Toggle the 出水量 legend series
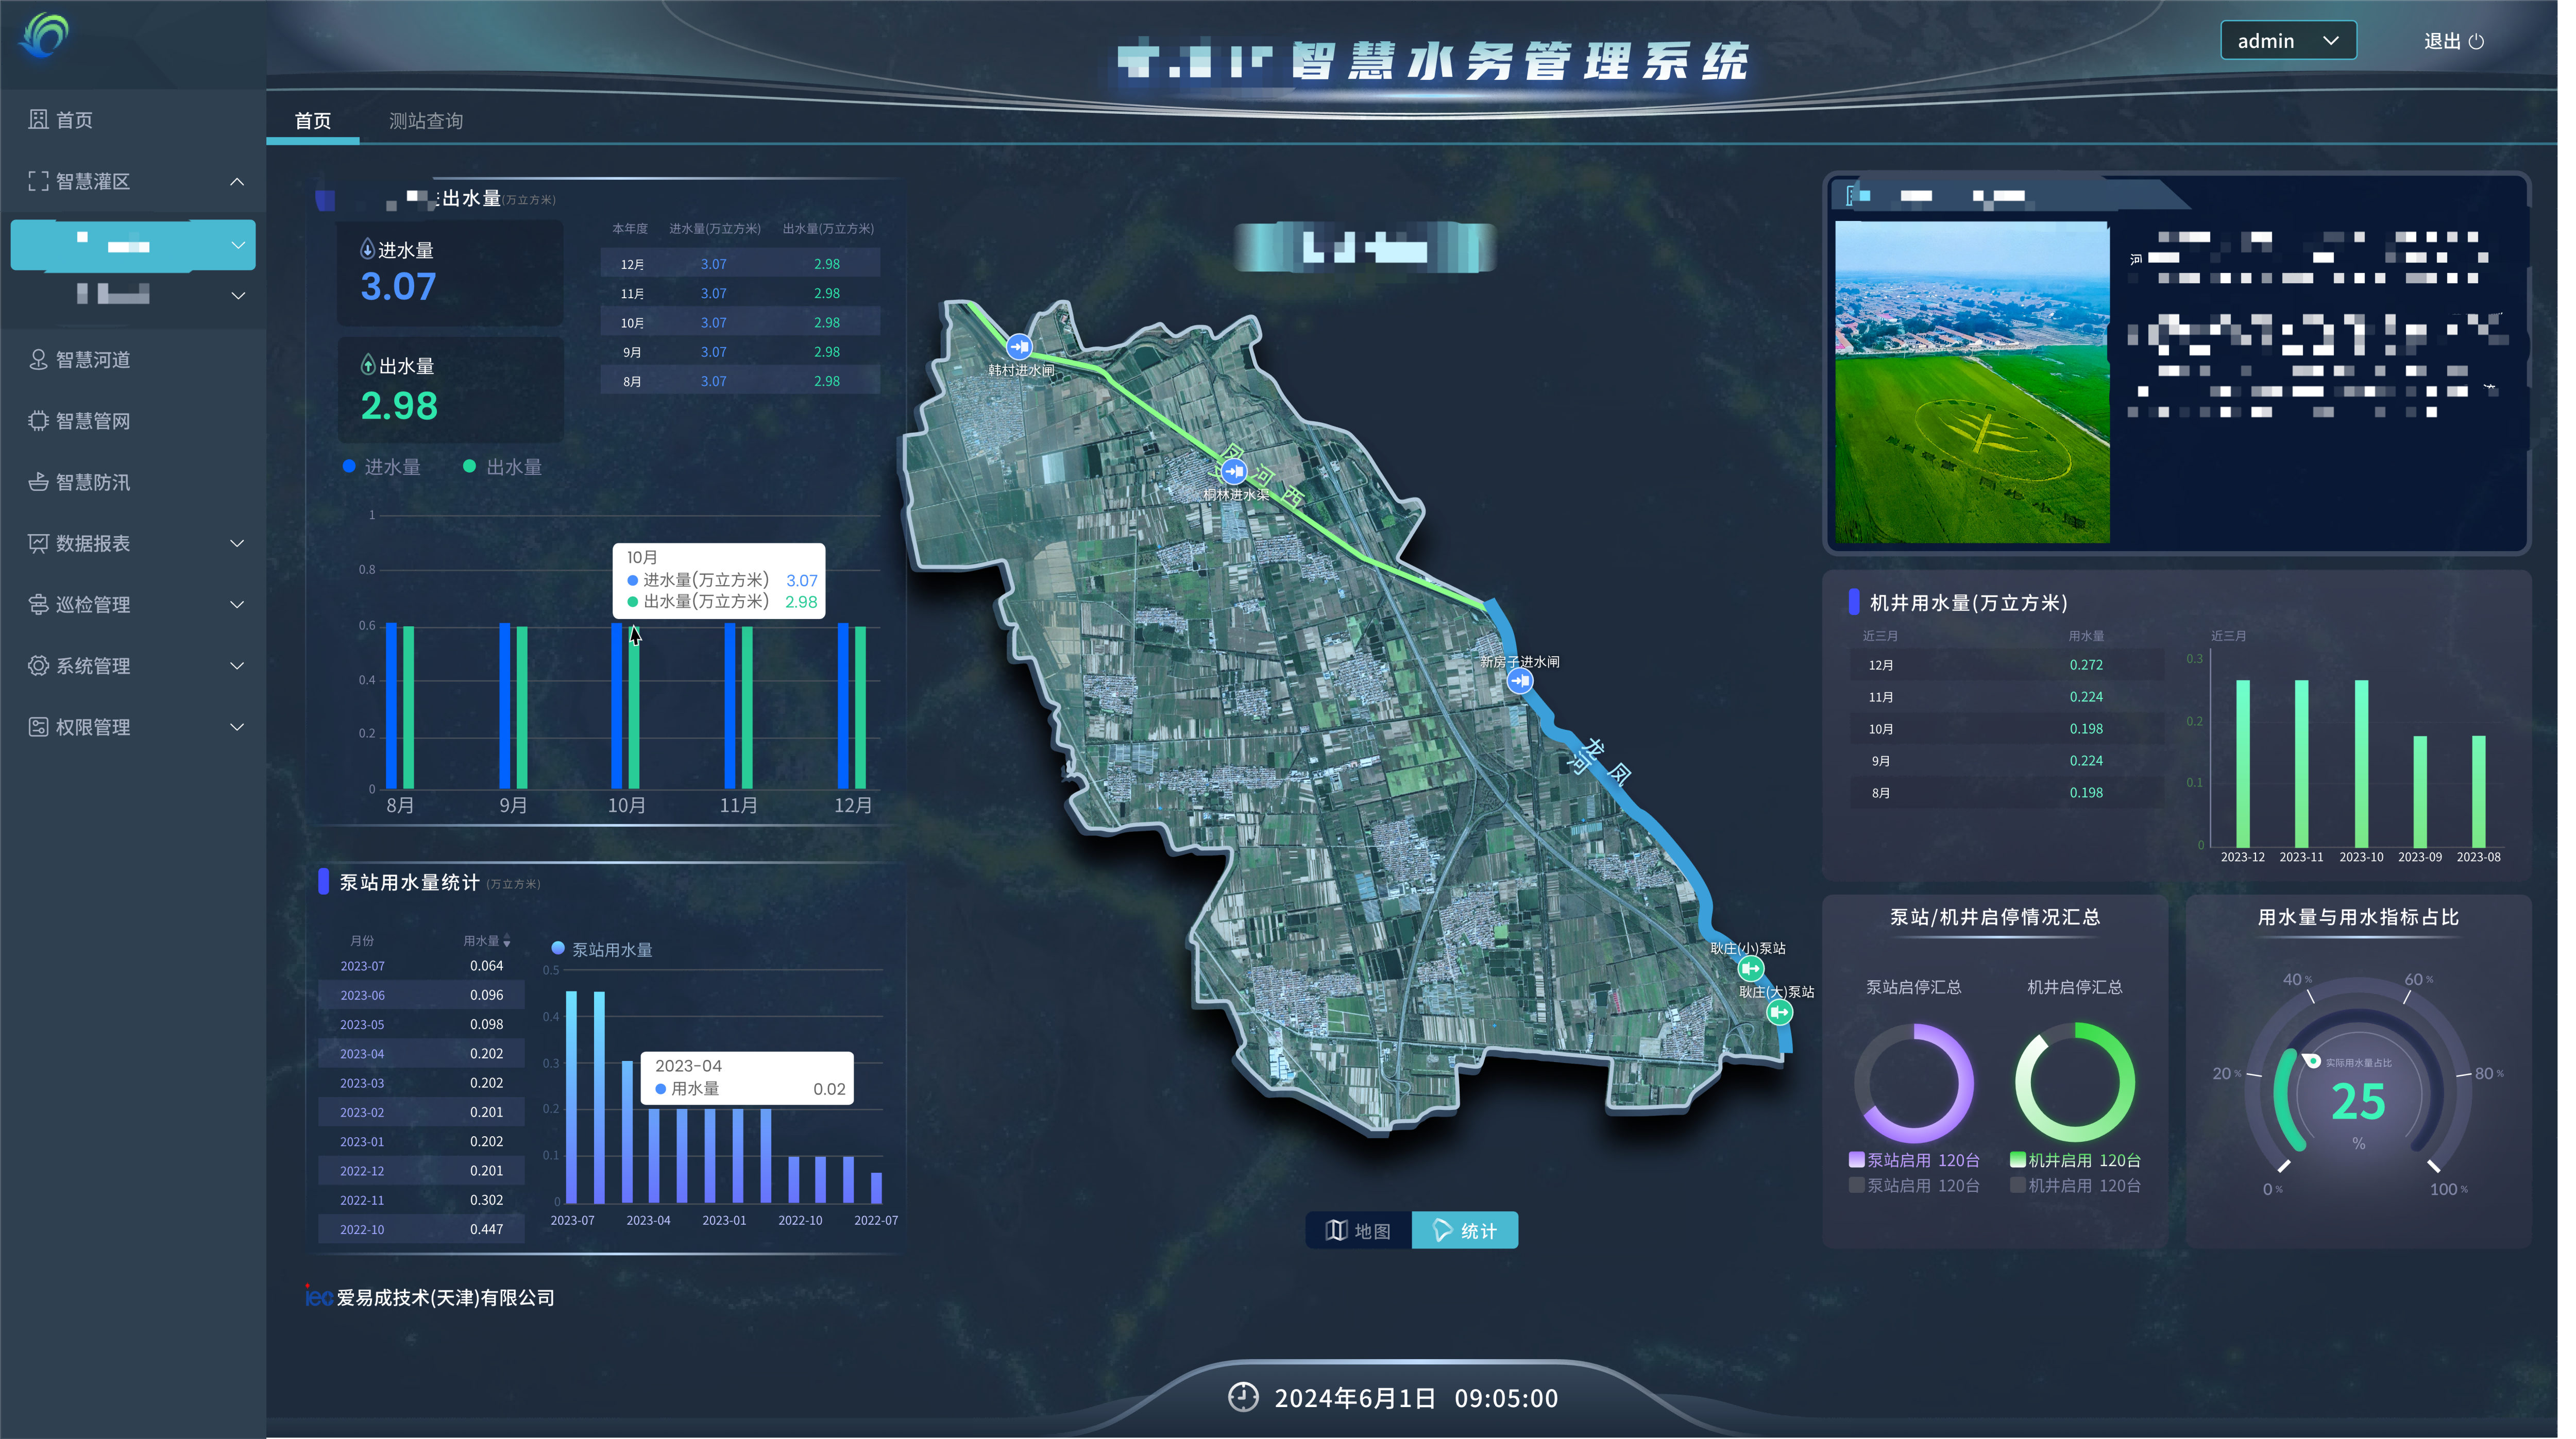Image resolution: width=2576 pixels, height=1439 pixels. (x=502, y=467)
